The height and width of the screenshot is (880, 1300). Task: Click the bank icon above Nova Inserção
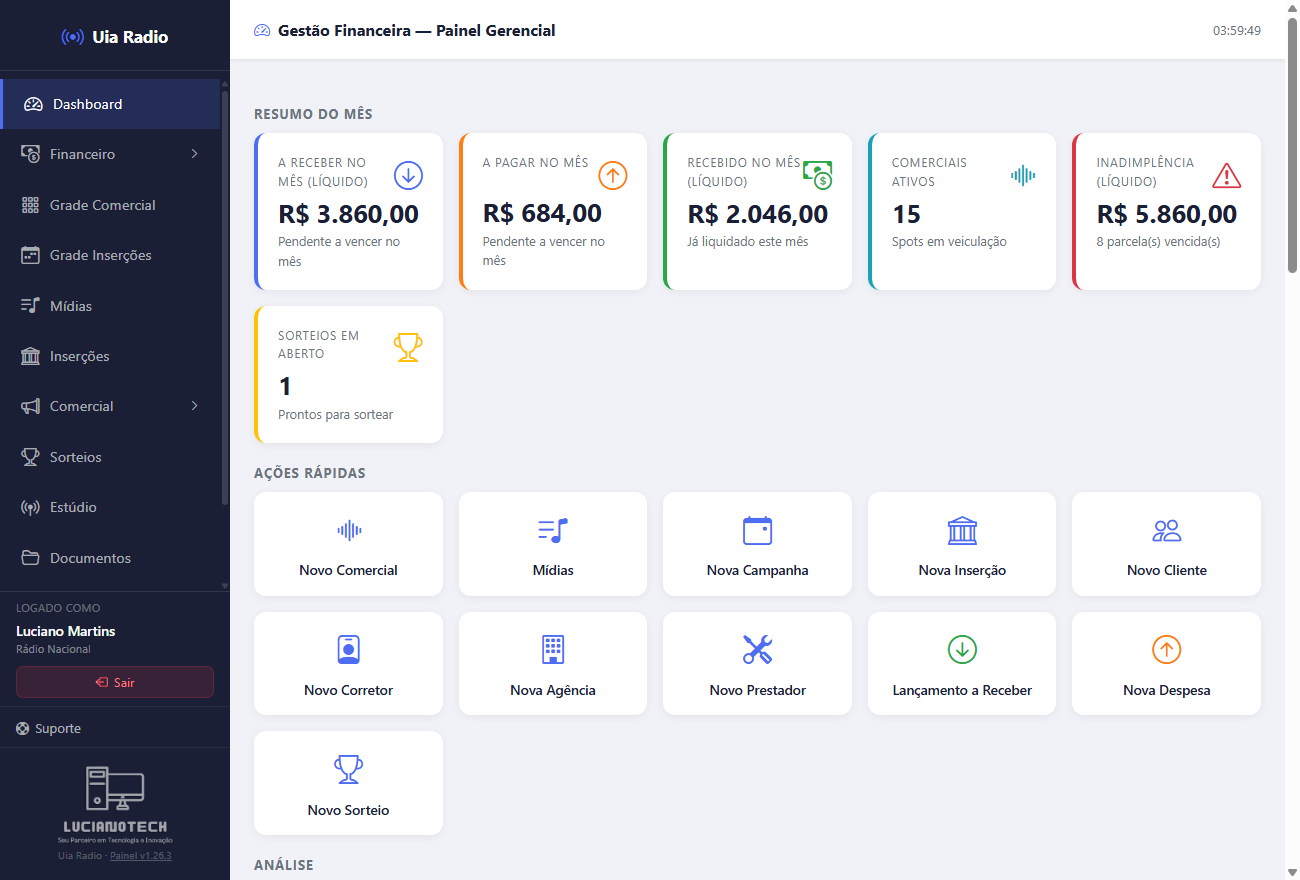[x=962, y=530]
